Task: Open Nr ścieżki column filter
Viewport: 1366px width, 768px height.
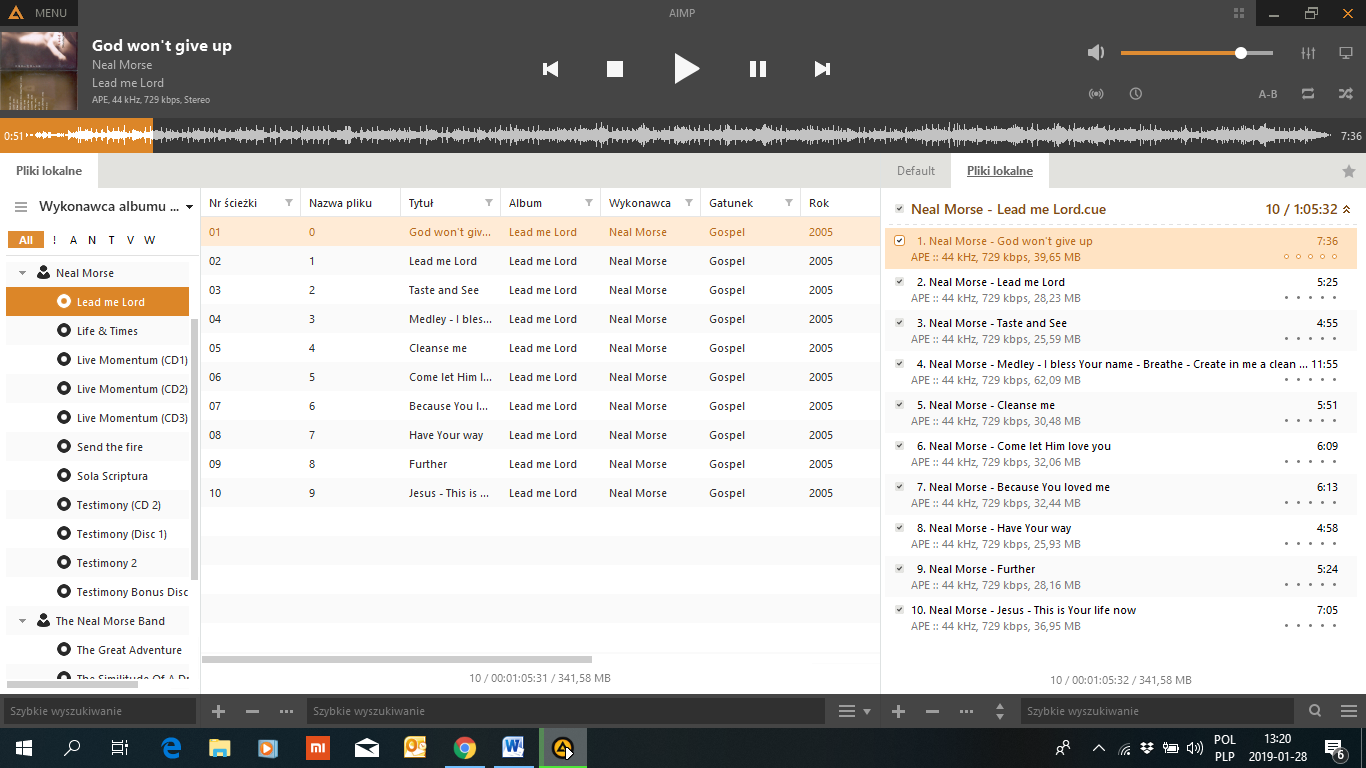Action: point(289,203)
